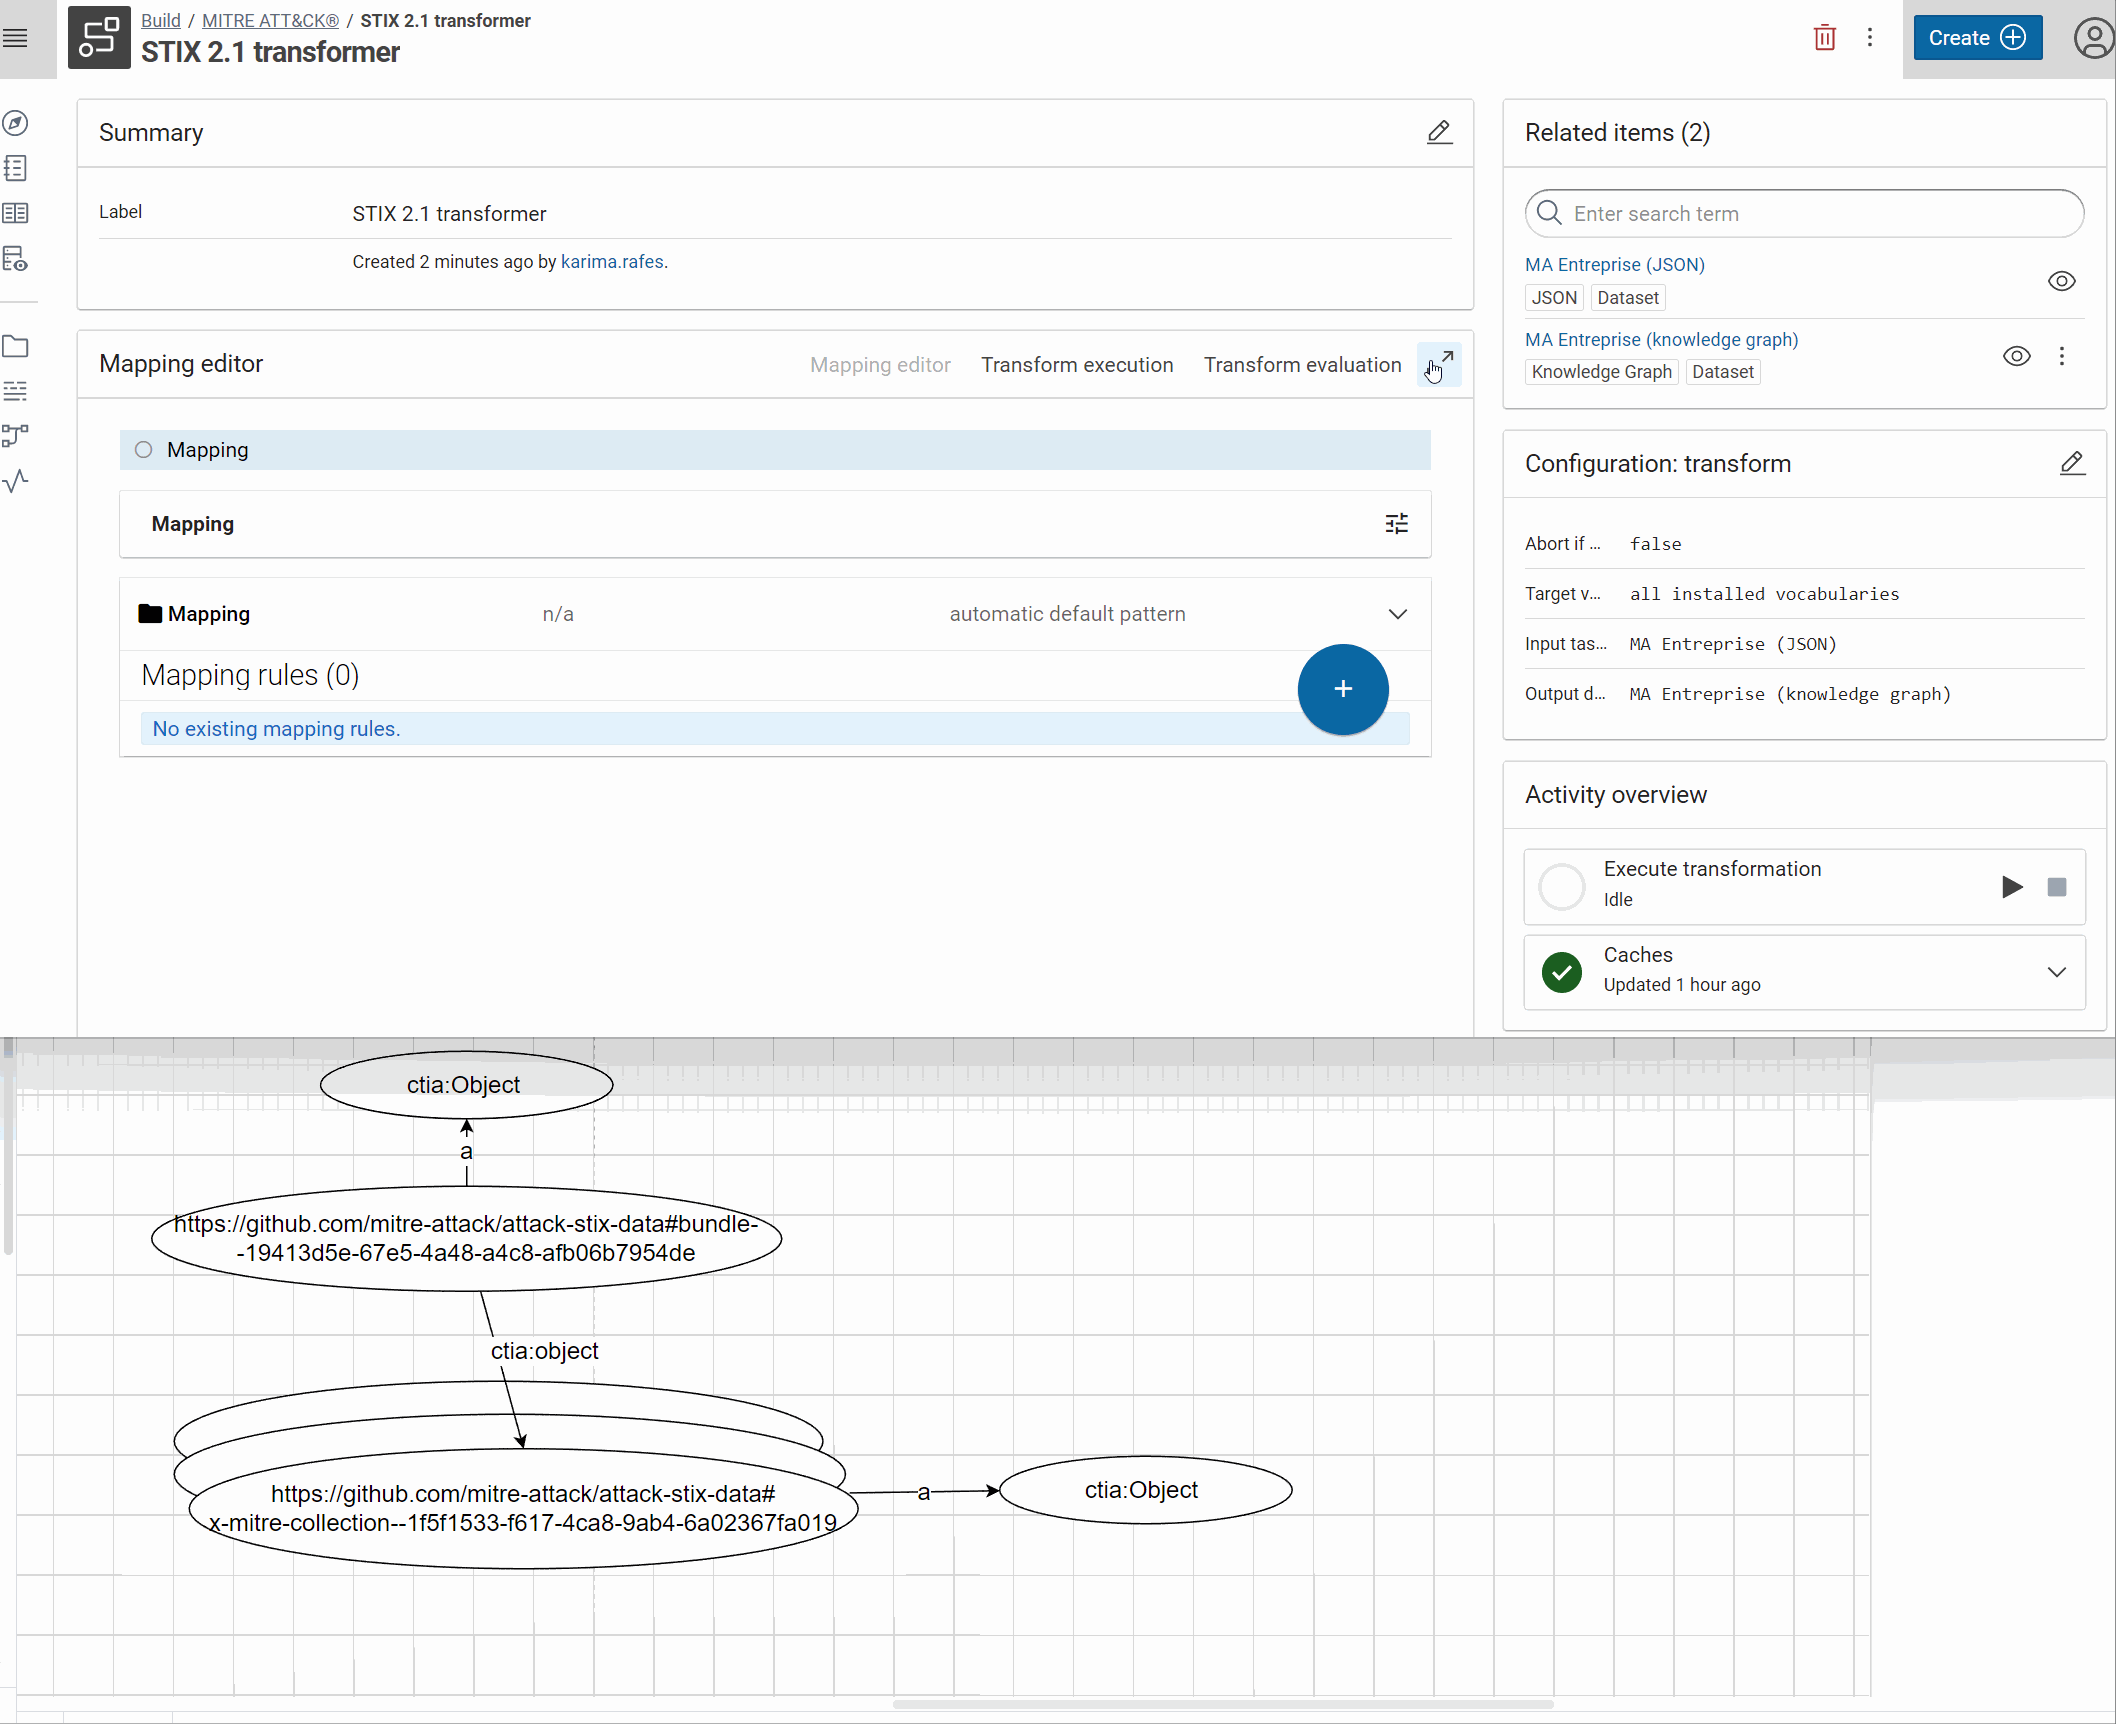This screenshot has height=1724, width=2116.
Task: Click the red trash delete icon
Action: [1824, 38]
